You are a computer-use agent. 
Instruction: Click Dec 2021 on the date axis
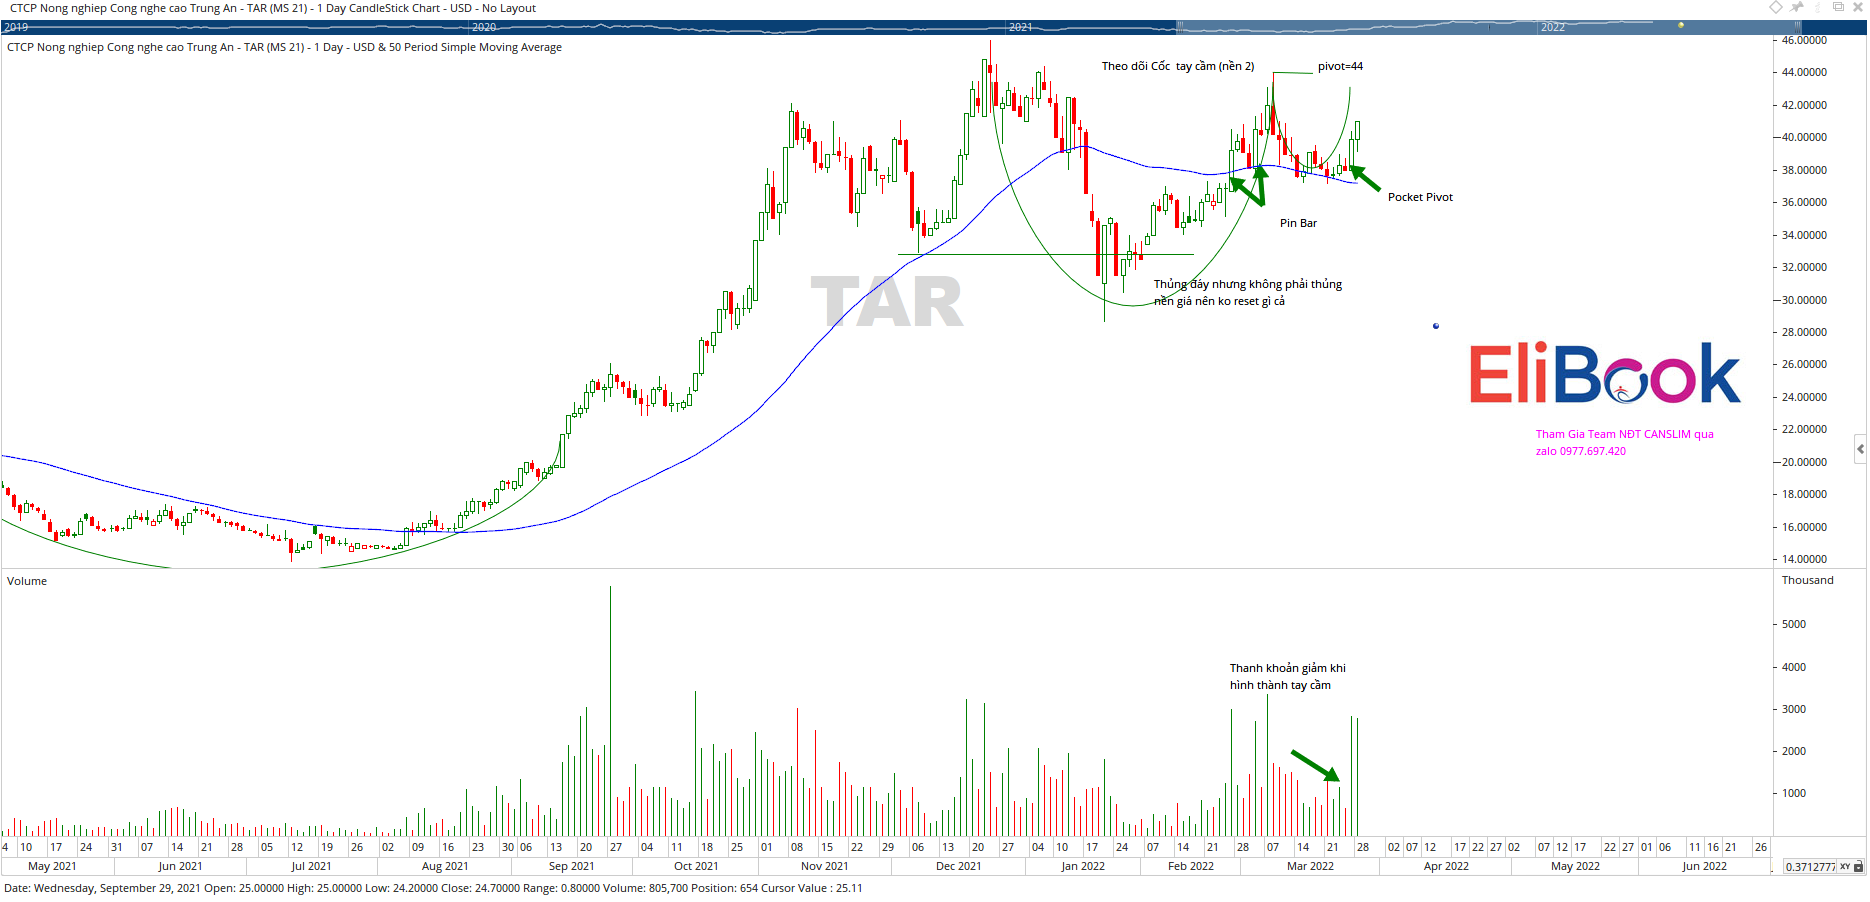[x=958, y=866]
